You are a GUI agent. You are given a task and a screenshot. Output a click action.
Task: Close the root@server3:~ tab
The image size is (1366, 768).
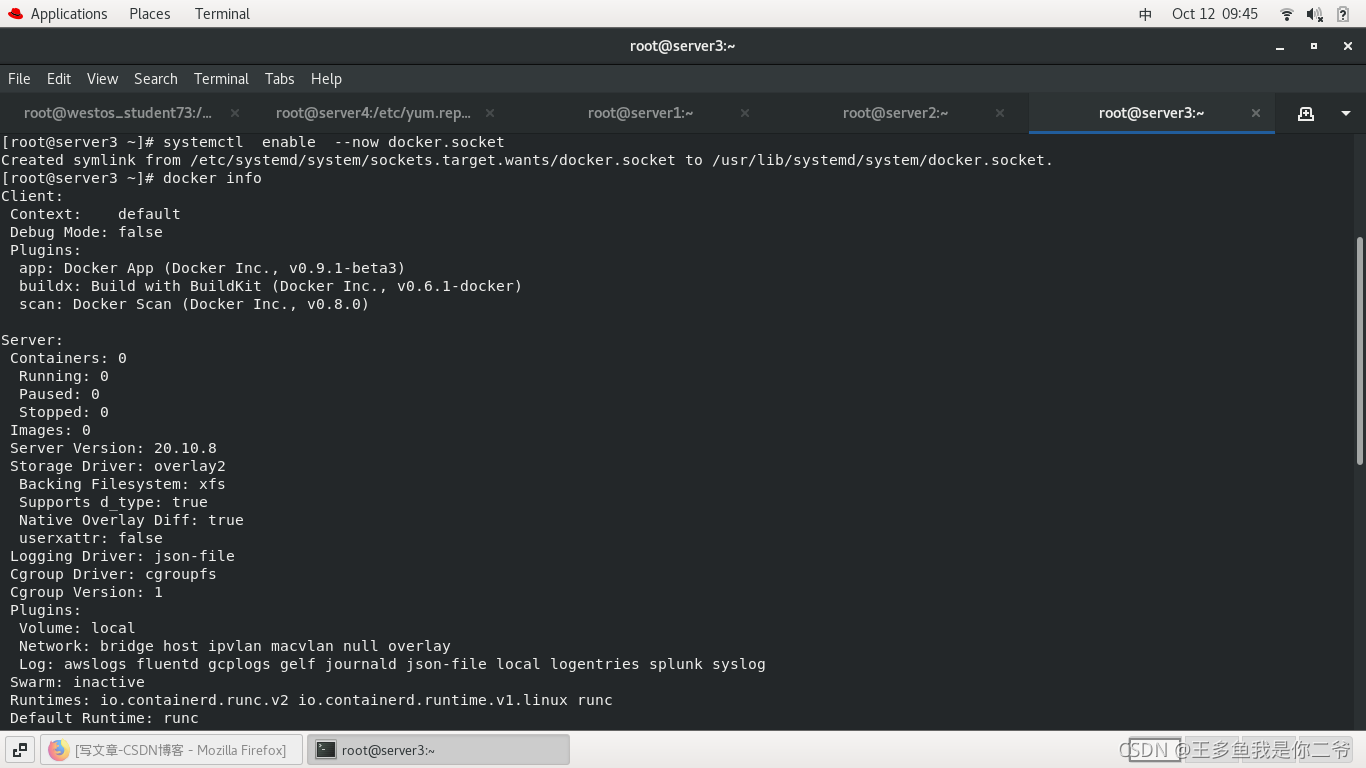click(x=1256, y=113)
